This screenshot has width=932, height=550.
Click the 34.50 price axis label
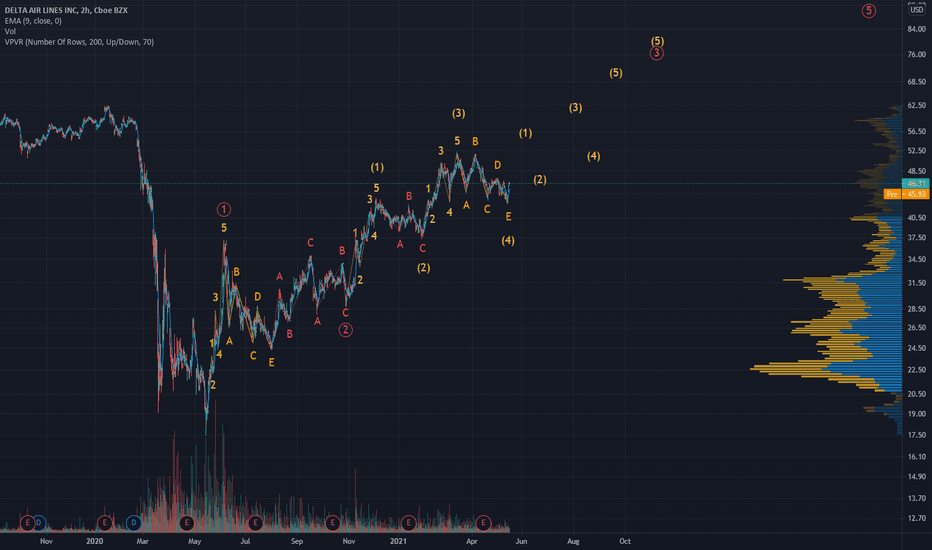click(x=917, y=259)
